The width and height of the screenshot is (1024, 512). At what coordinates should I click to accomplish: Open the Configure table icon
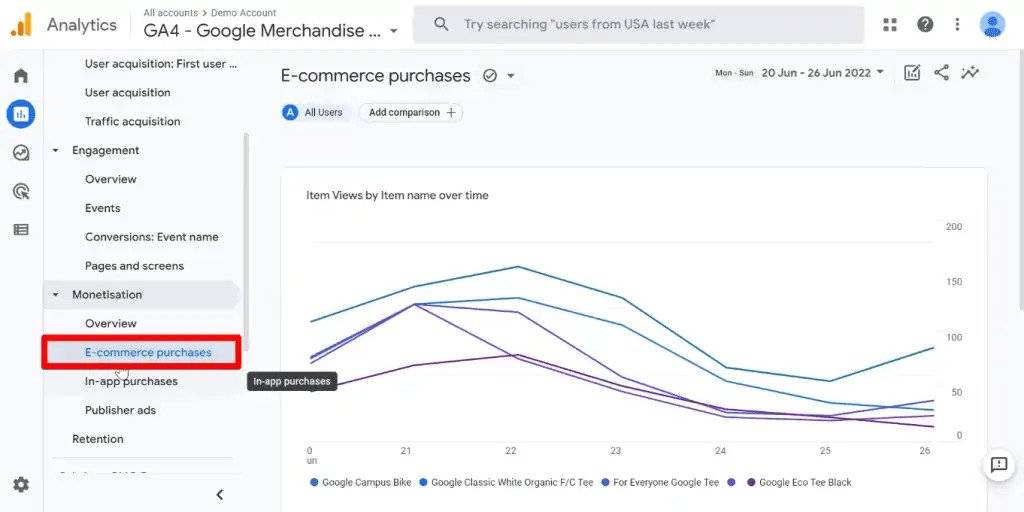(x=21, y=230)
